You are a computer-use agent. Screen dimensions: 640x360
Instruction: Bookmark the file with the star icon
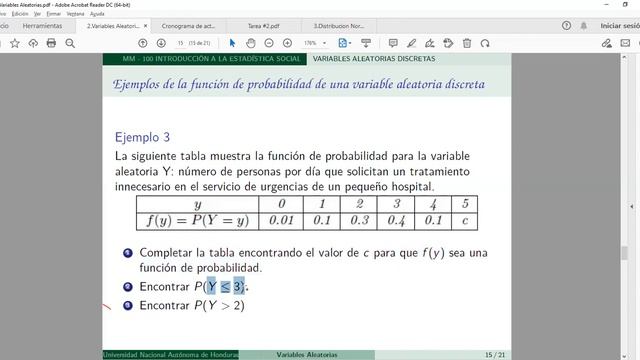(15, 43)
